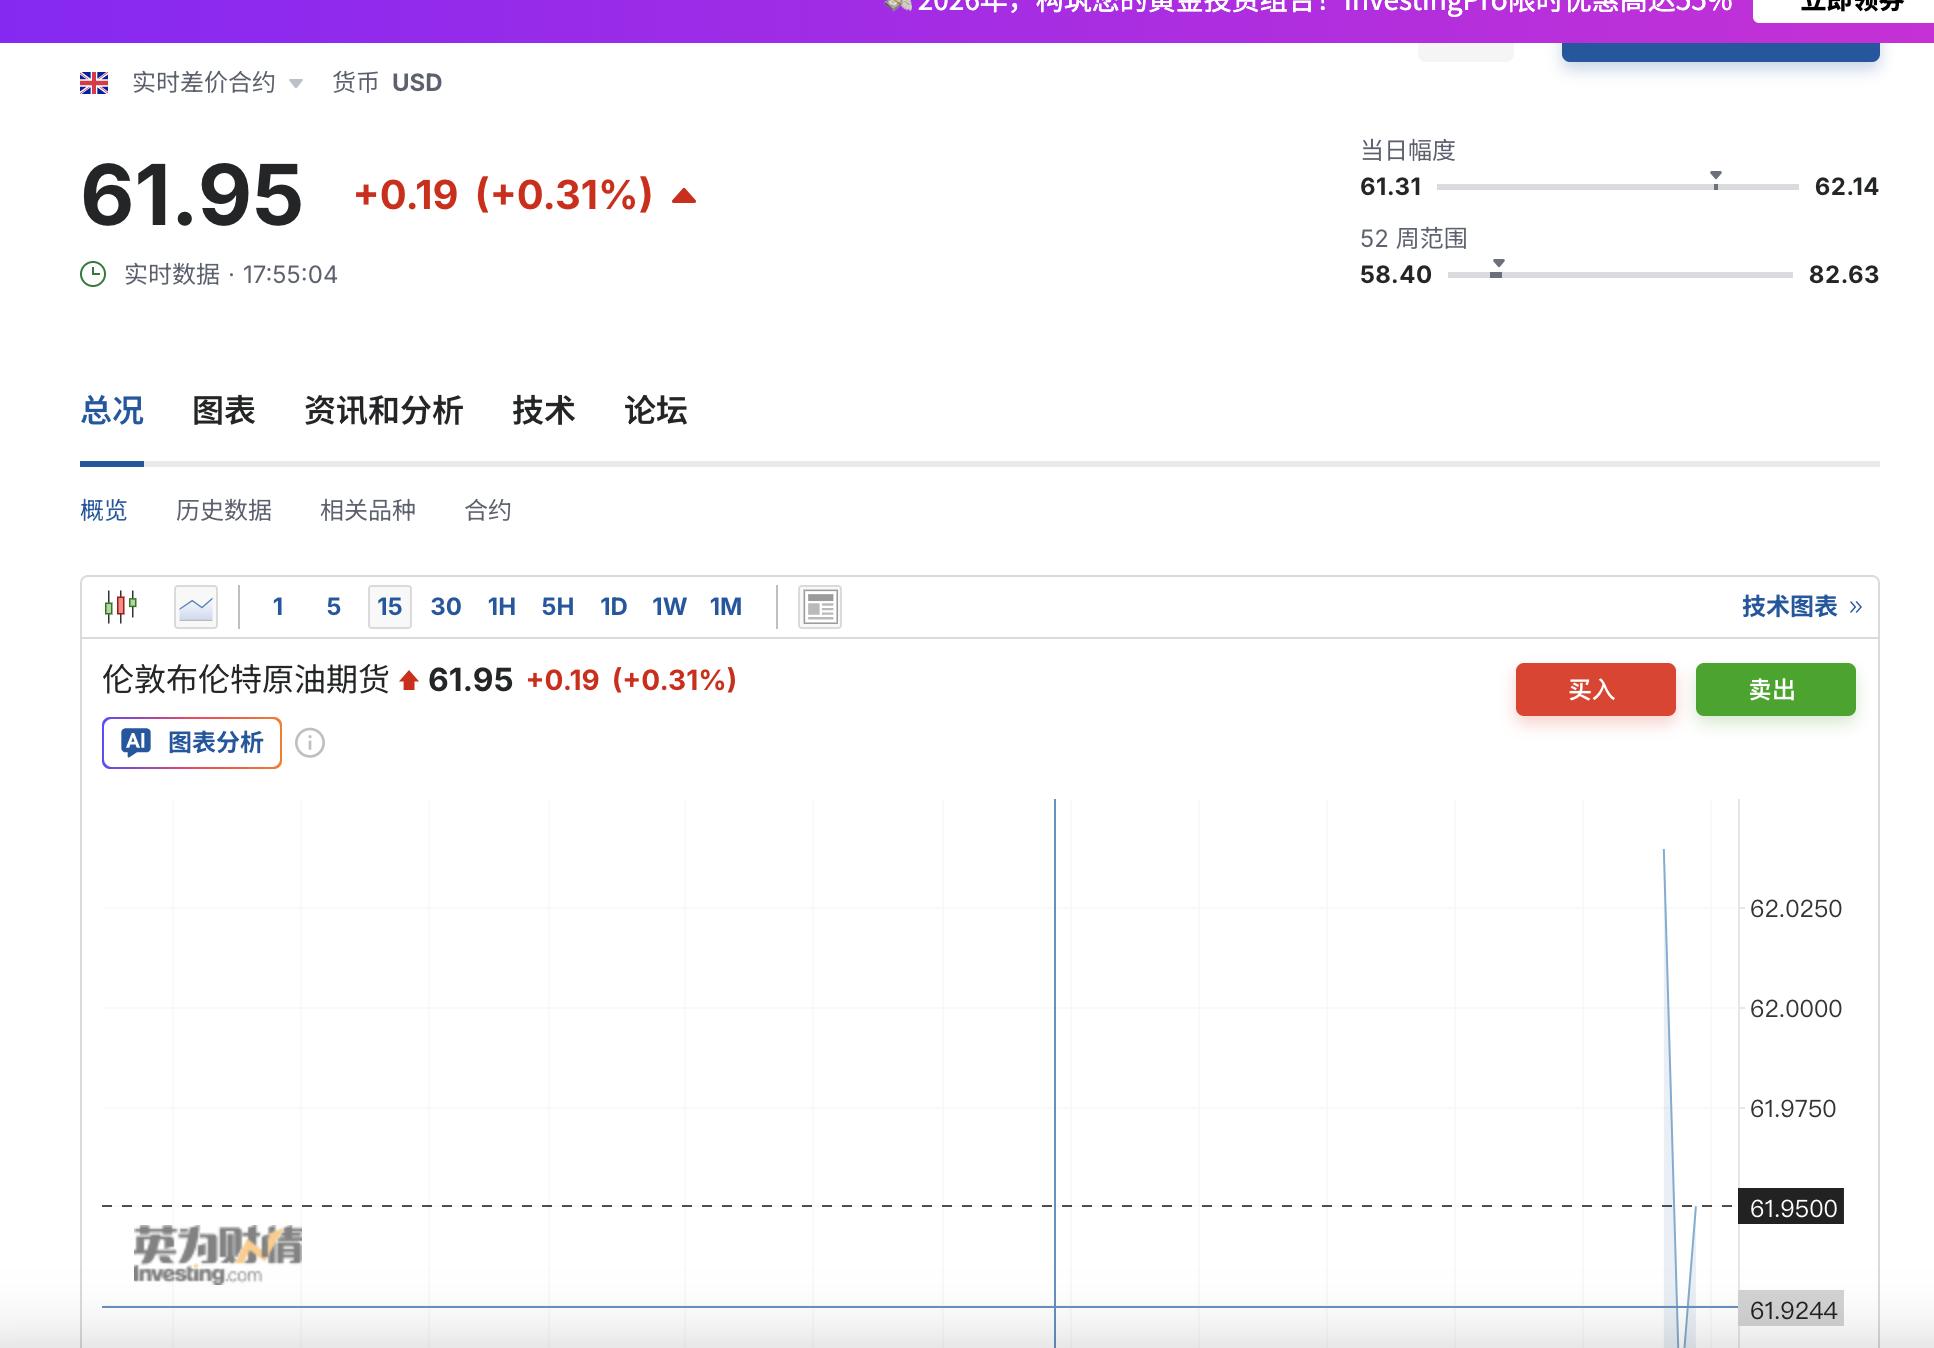Select the 15 minute interval
1934x1348 pixels.
pyautogui.click(x=389, y=606)
